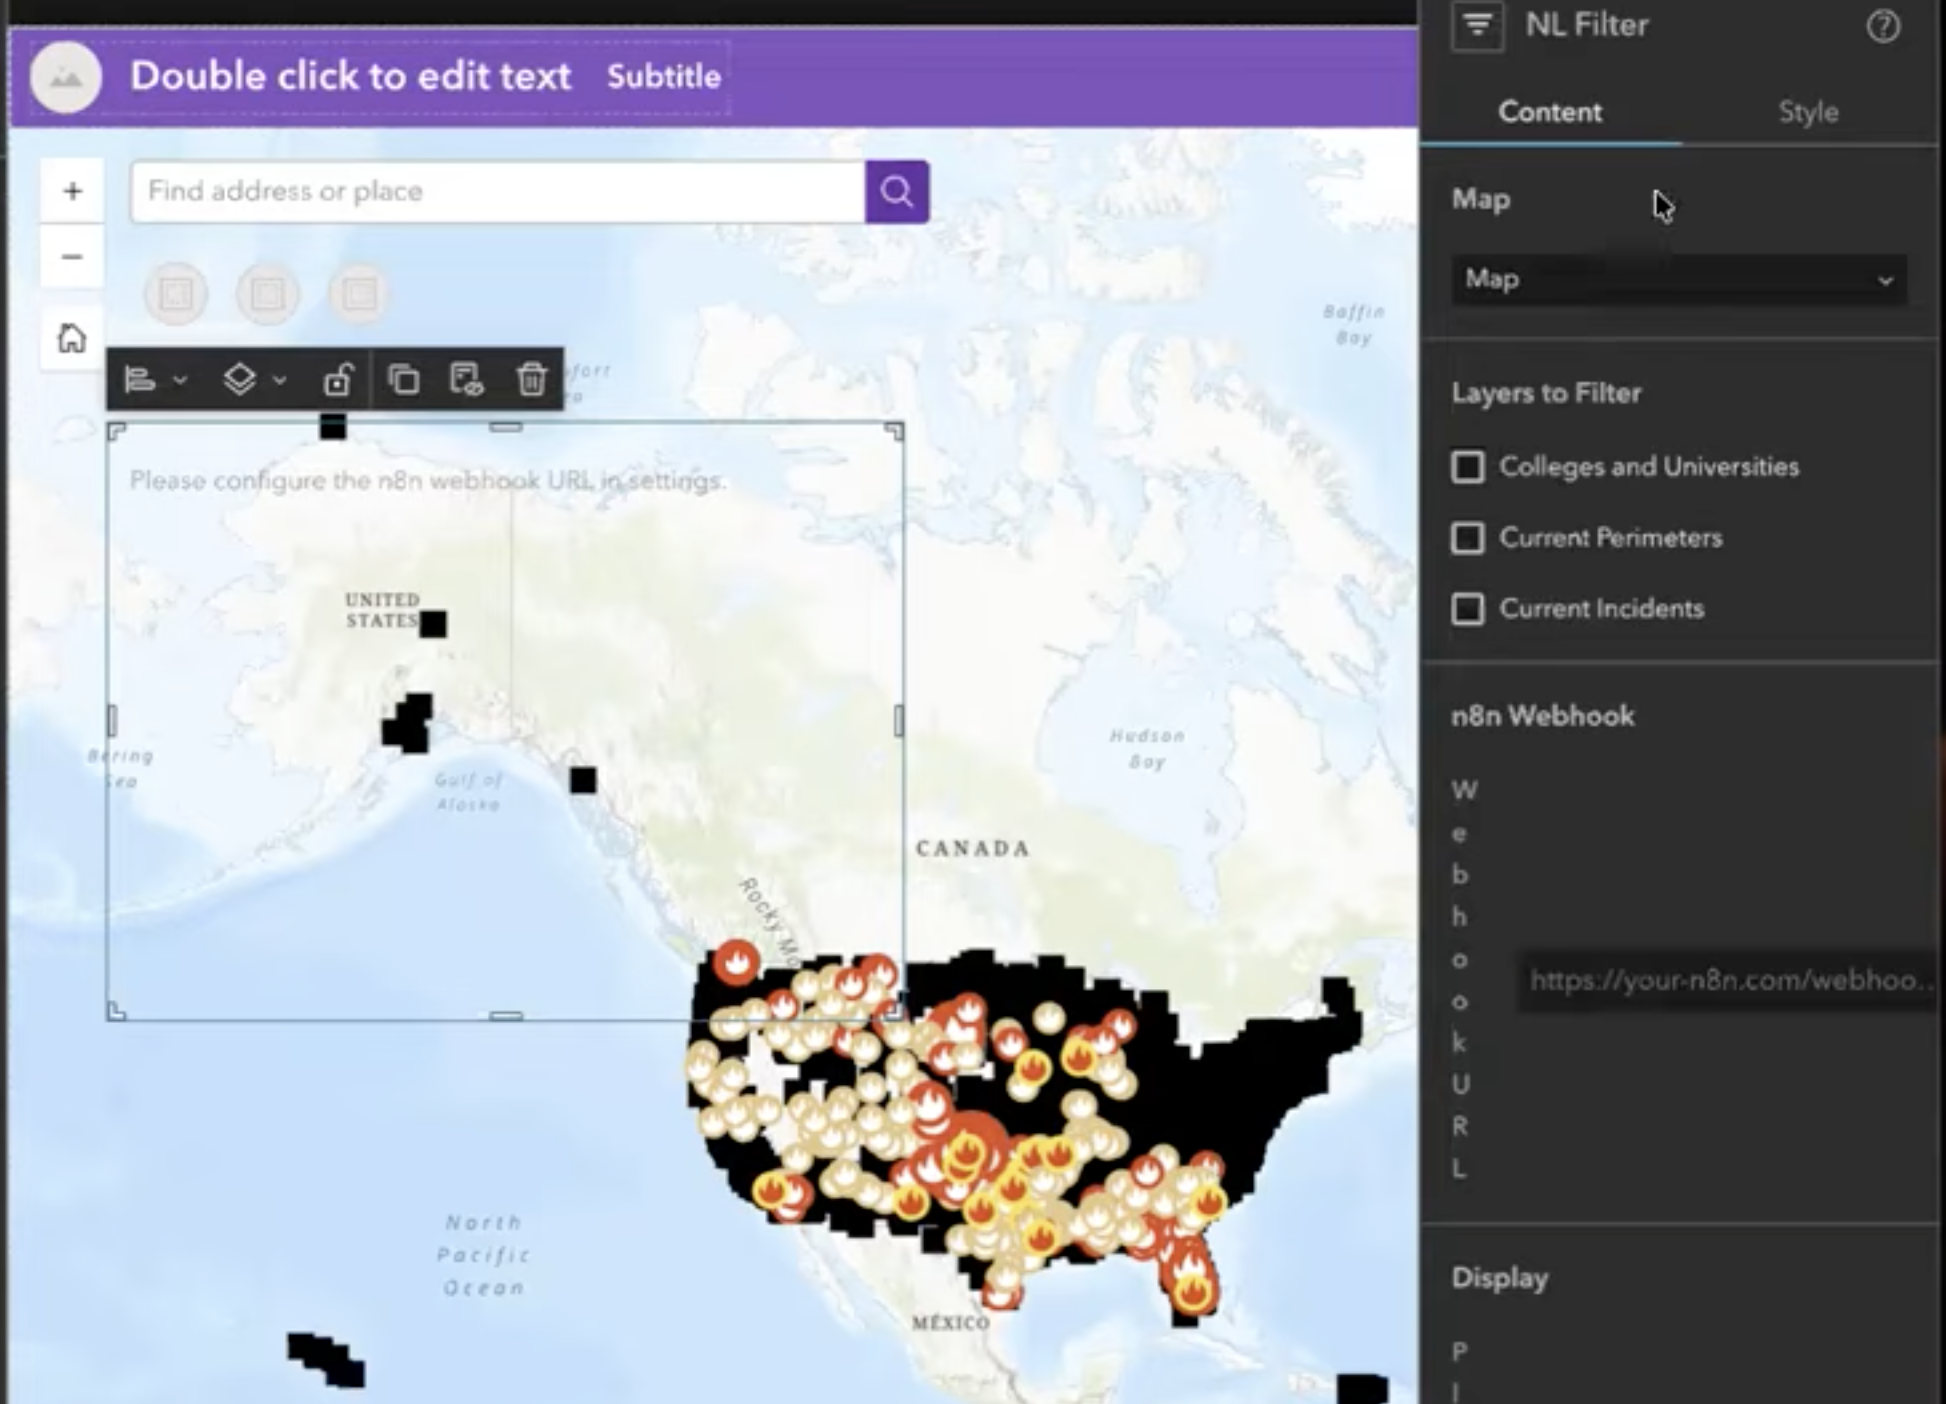
Task: Expand the align options dropdown
Action: (179, 380)
